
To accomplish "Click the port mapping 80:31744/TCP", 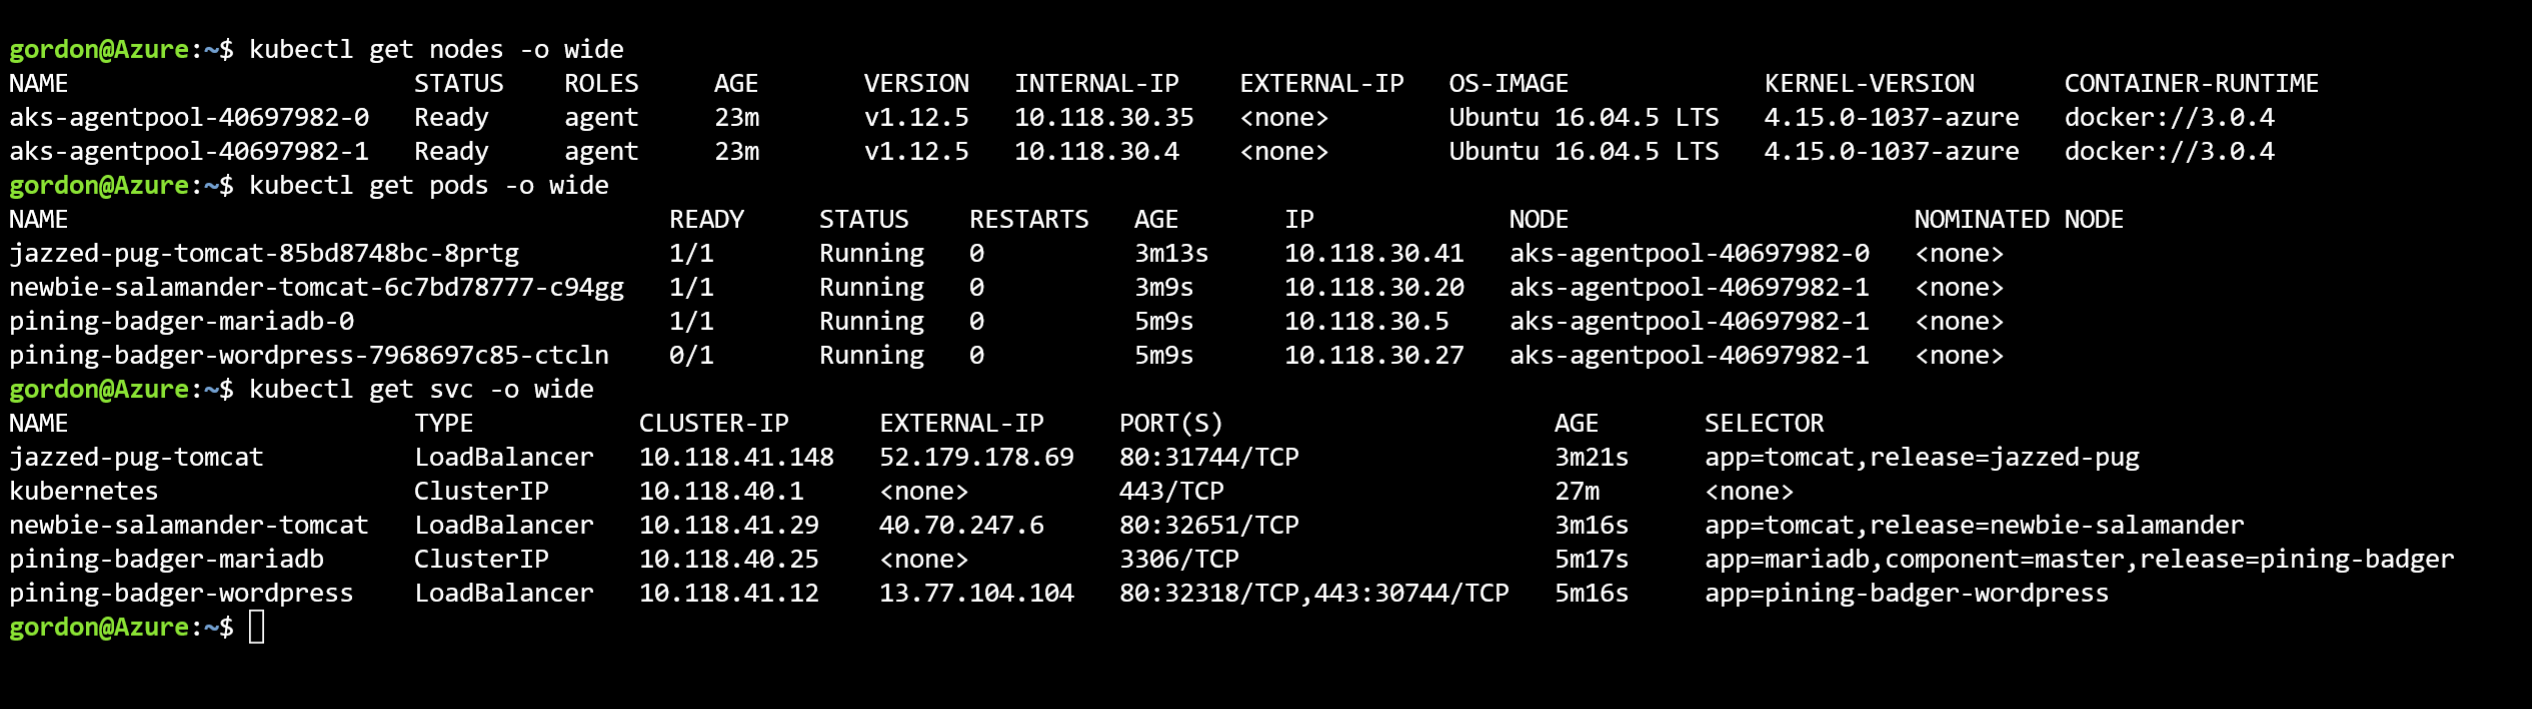I will pyautogui.click(x=1209, y=457).
